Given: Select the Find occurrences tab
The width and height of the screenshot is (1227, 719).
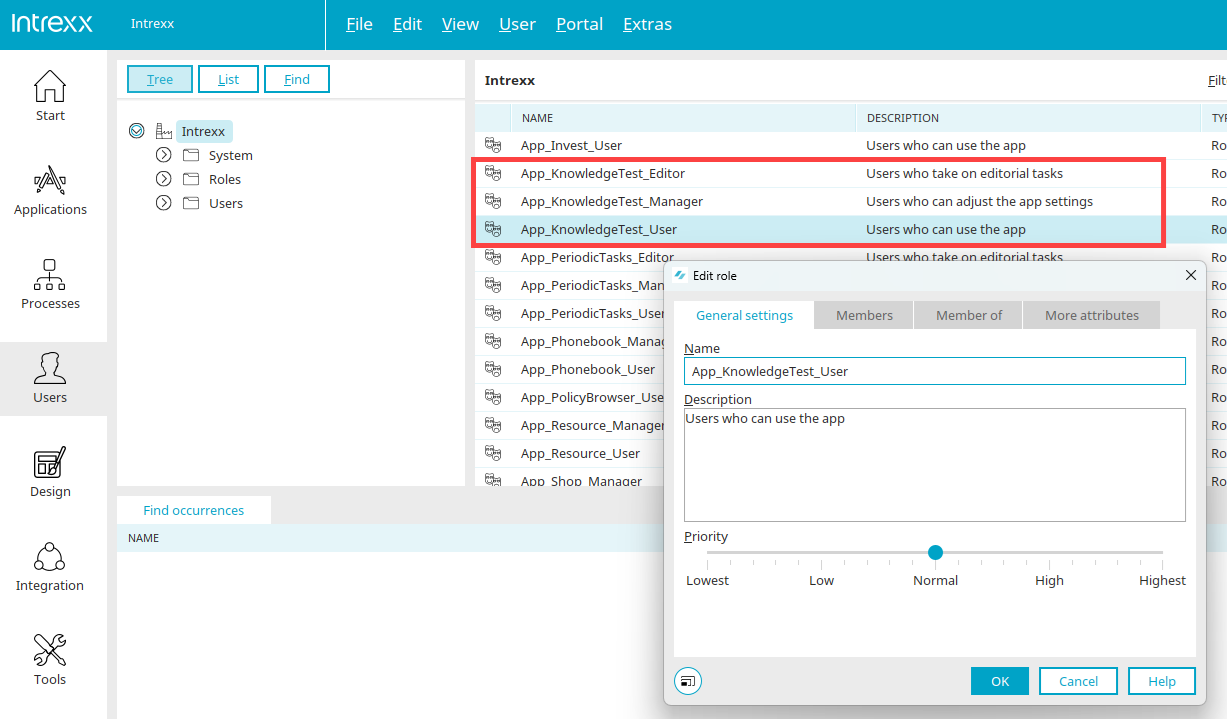Looking at the screenshot, I should [193, 510].
